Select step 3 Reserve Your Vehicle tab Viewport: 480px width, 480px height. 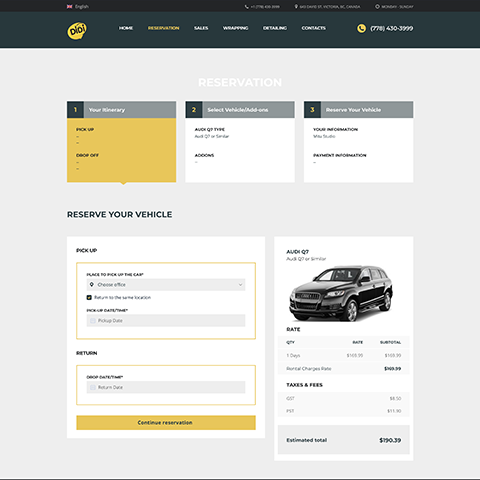pyautogui.click(x=359, y=110)
